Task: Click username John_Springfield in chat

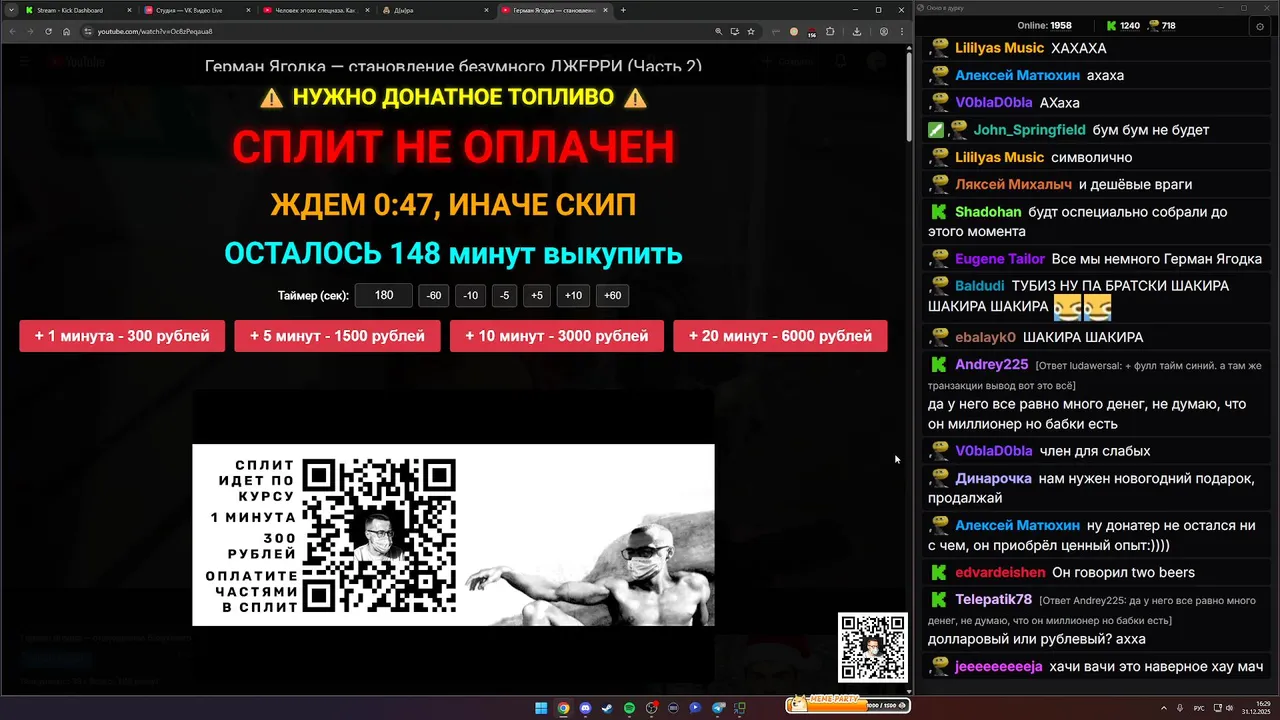Action: click(1029, 130)
